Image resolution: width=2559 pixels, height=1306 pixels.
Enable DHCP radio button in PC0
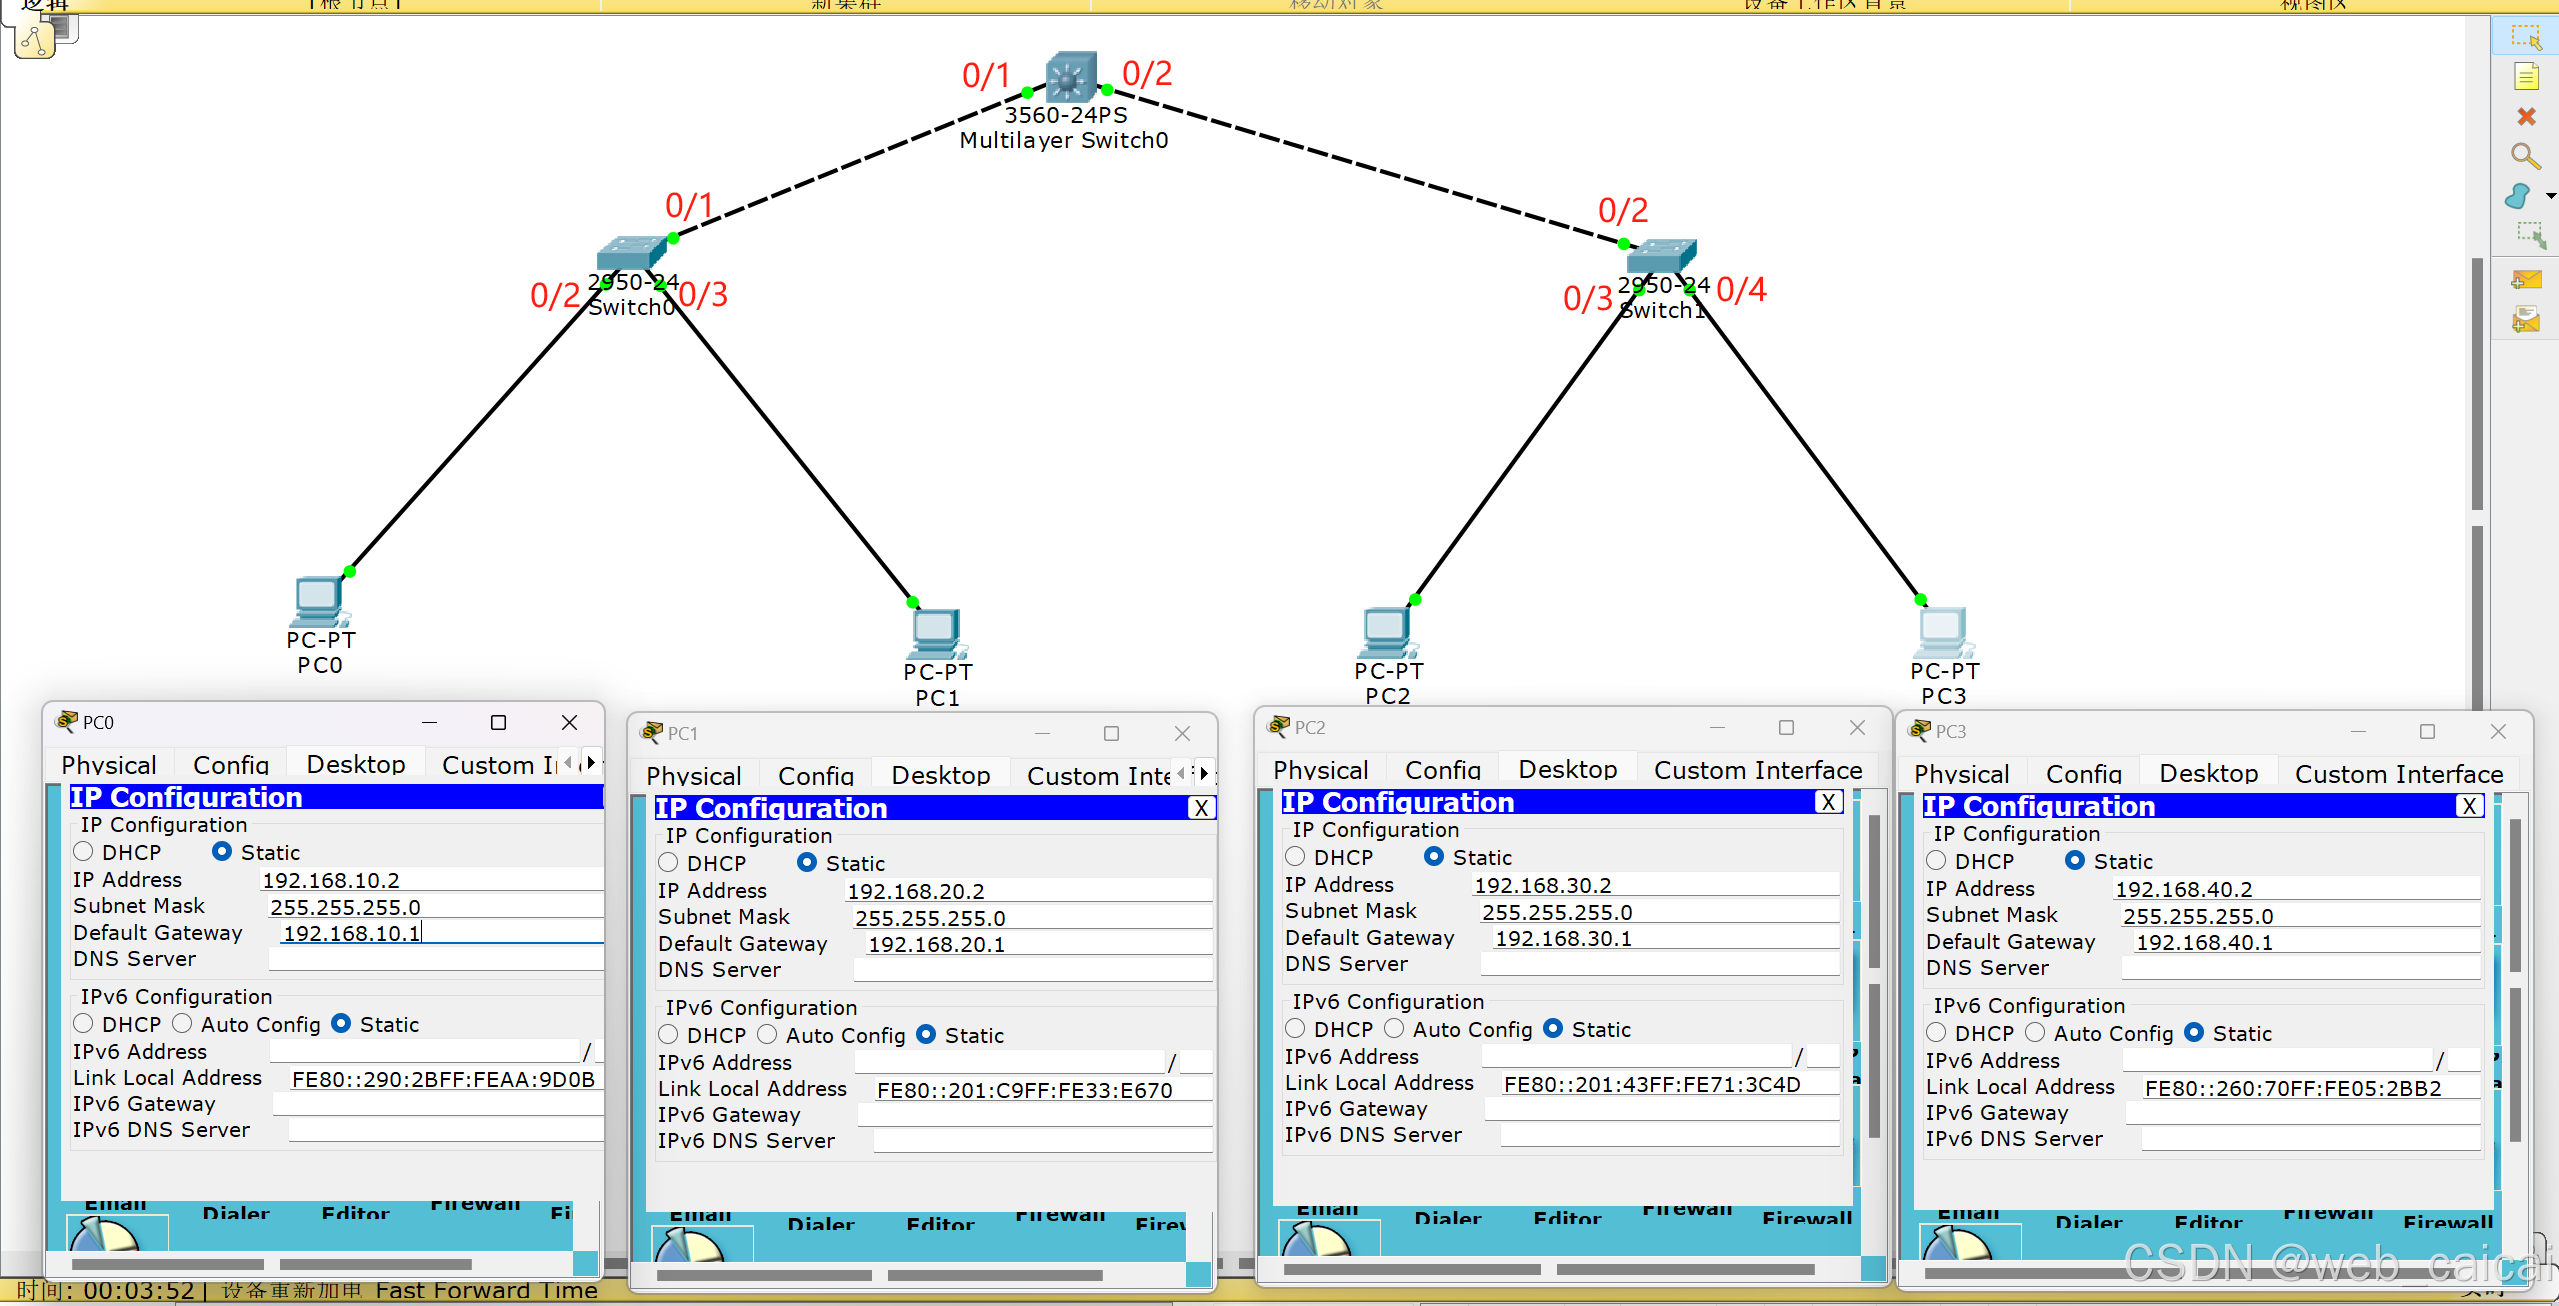[84, 852]
